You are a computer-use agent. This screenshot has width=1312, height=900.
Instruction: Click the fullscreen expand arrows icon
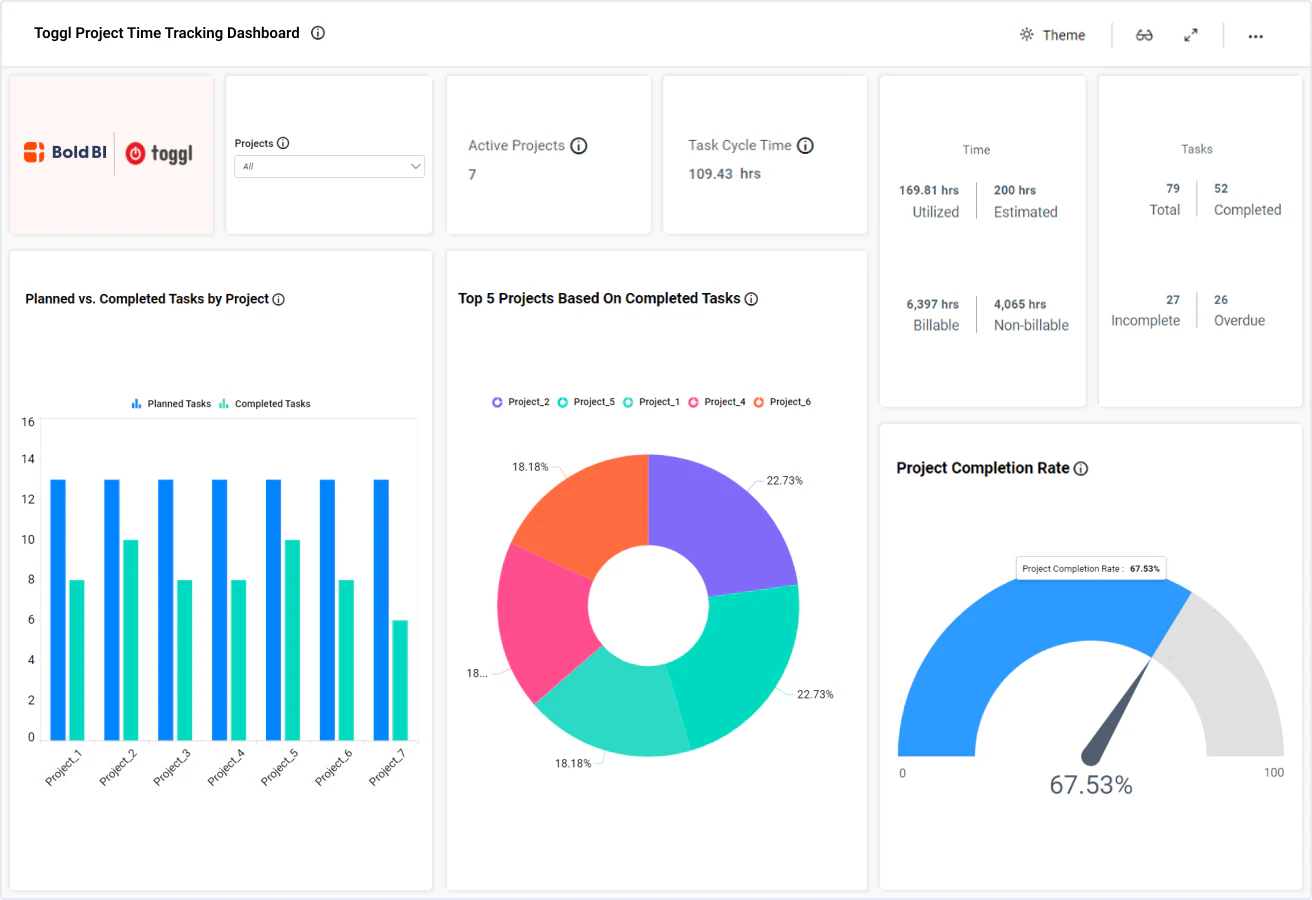tap(1191, 35)
